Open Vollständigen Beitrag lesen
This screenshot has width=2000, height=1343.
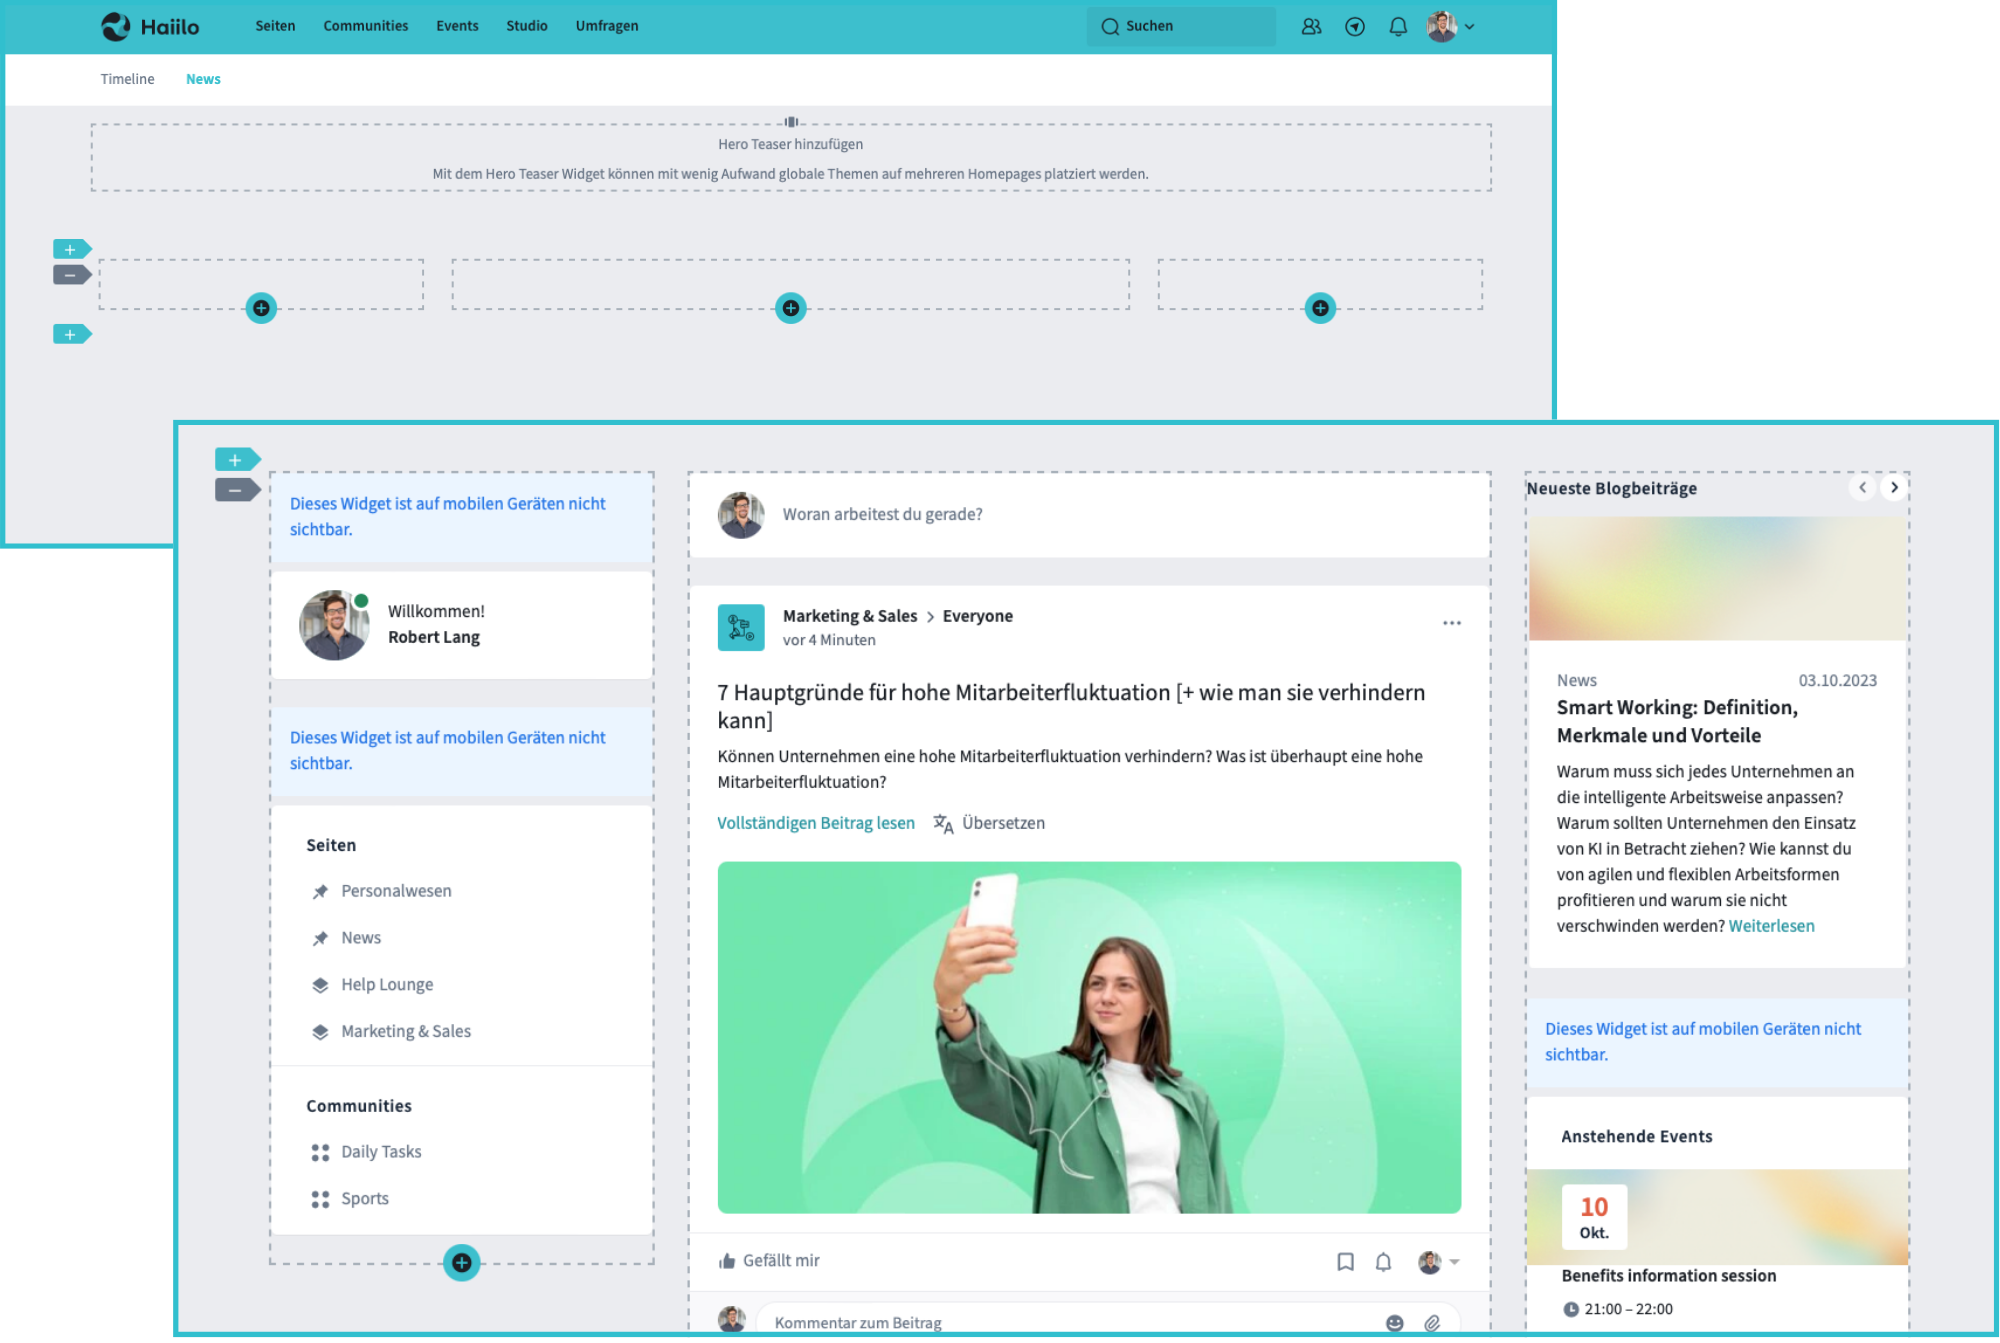point(816,823)
